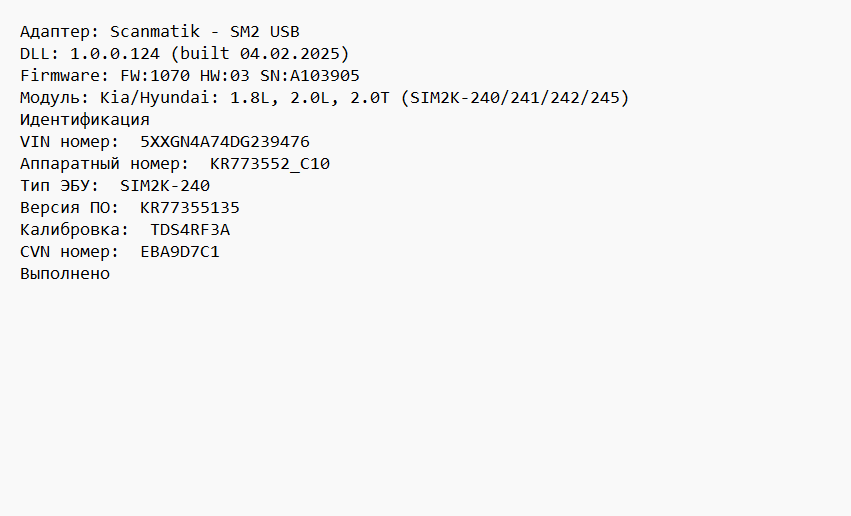
Task: Click the parenthesized SIM2K-240/241/242/245 list
Action: click(x=515, y=97)
